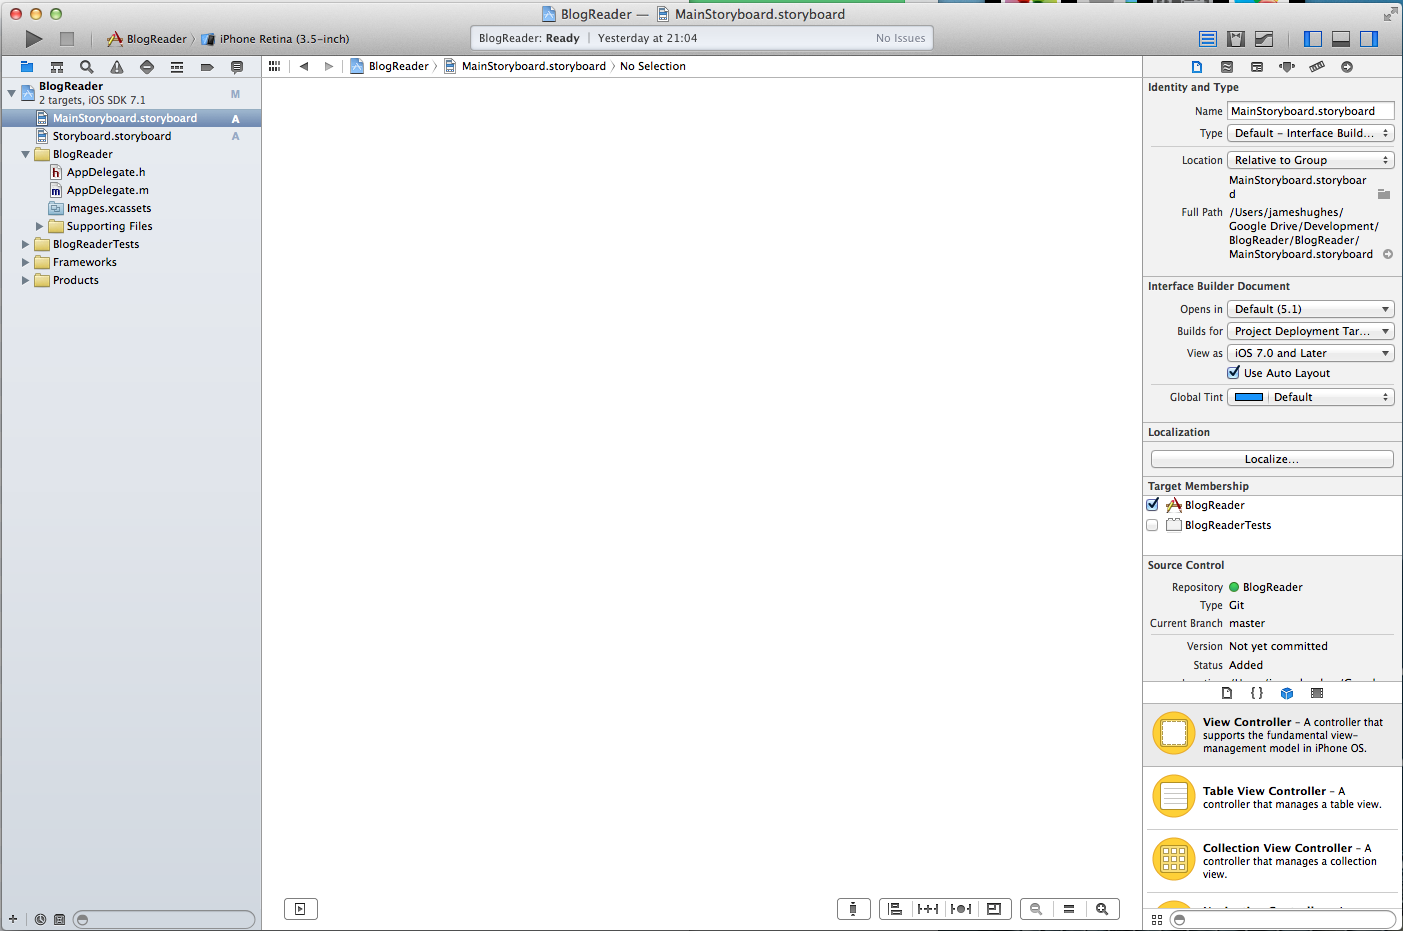Enable BlogReaderTests target membership
The height and width of the screenshot is (931, 1403).
[1153, 525]
